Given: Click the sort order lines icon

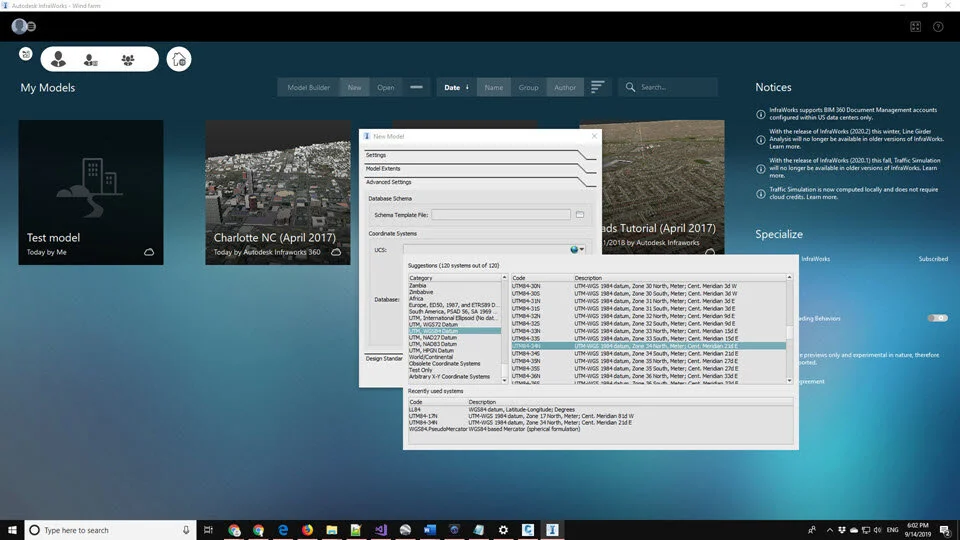Looking at the screenshot, I should tap(598, 87).
